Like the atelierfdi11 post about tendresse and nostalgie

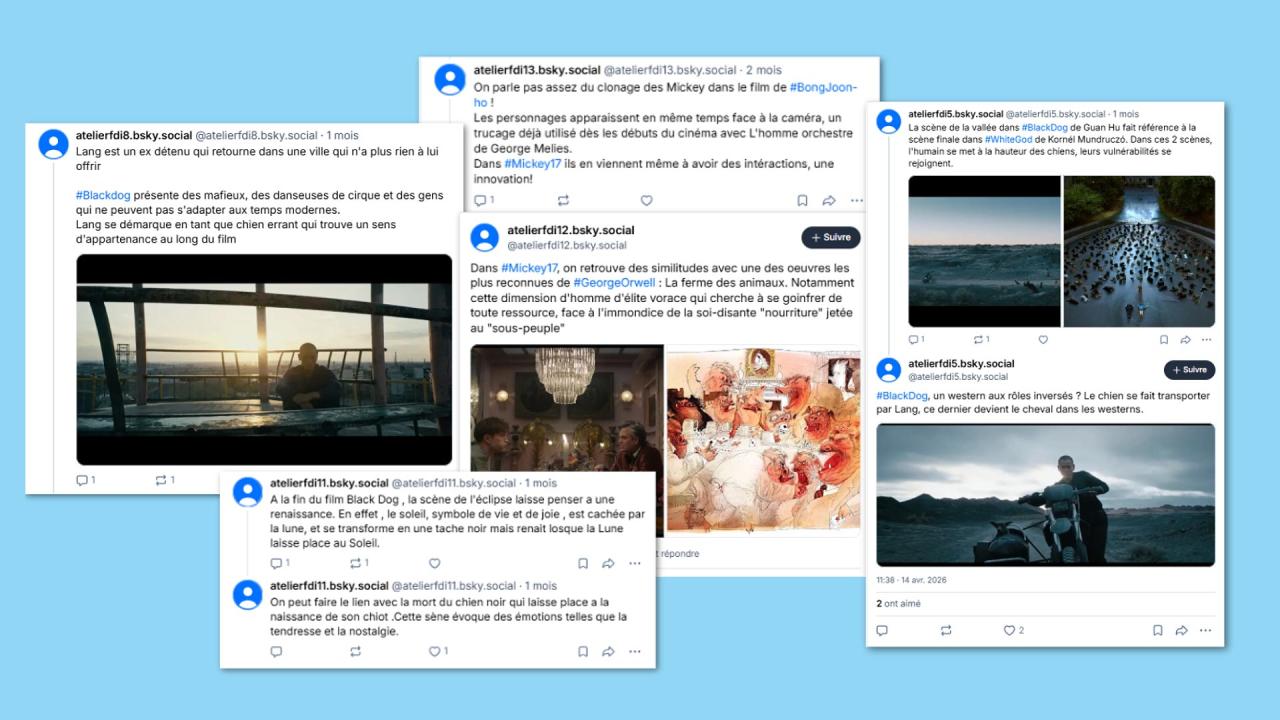pyautogui.click(x=437, y=651)
